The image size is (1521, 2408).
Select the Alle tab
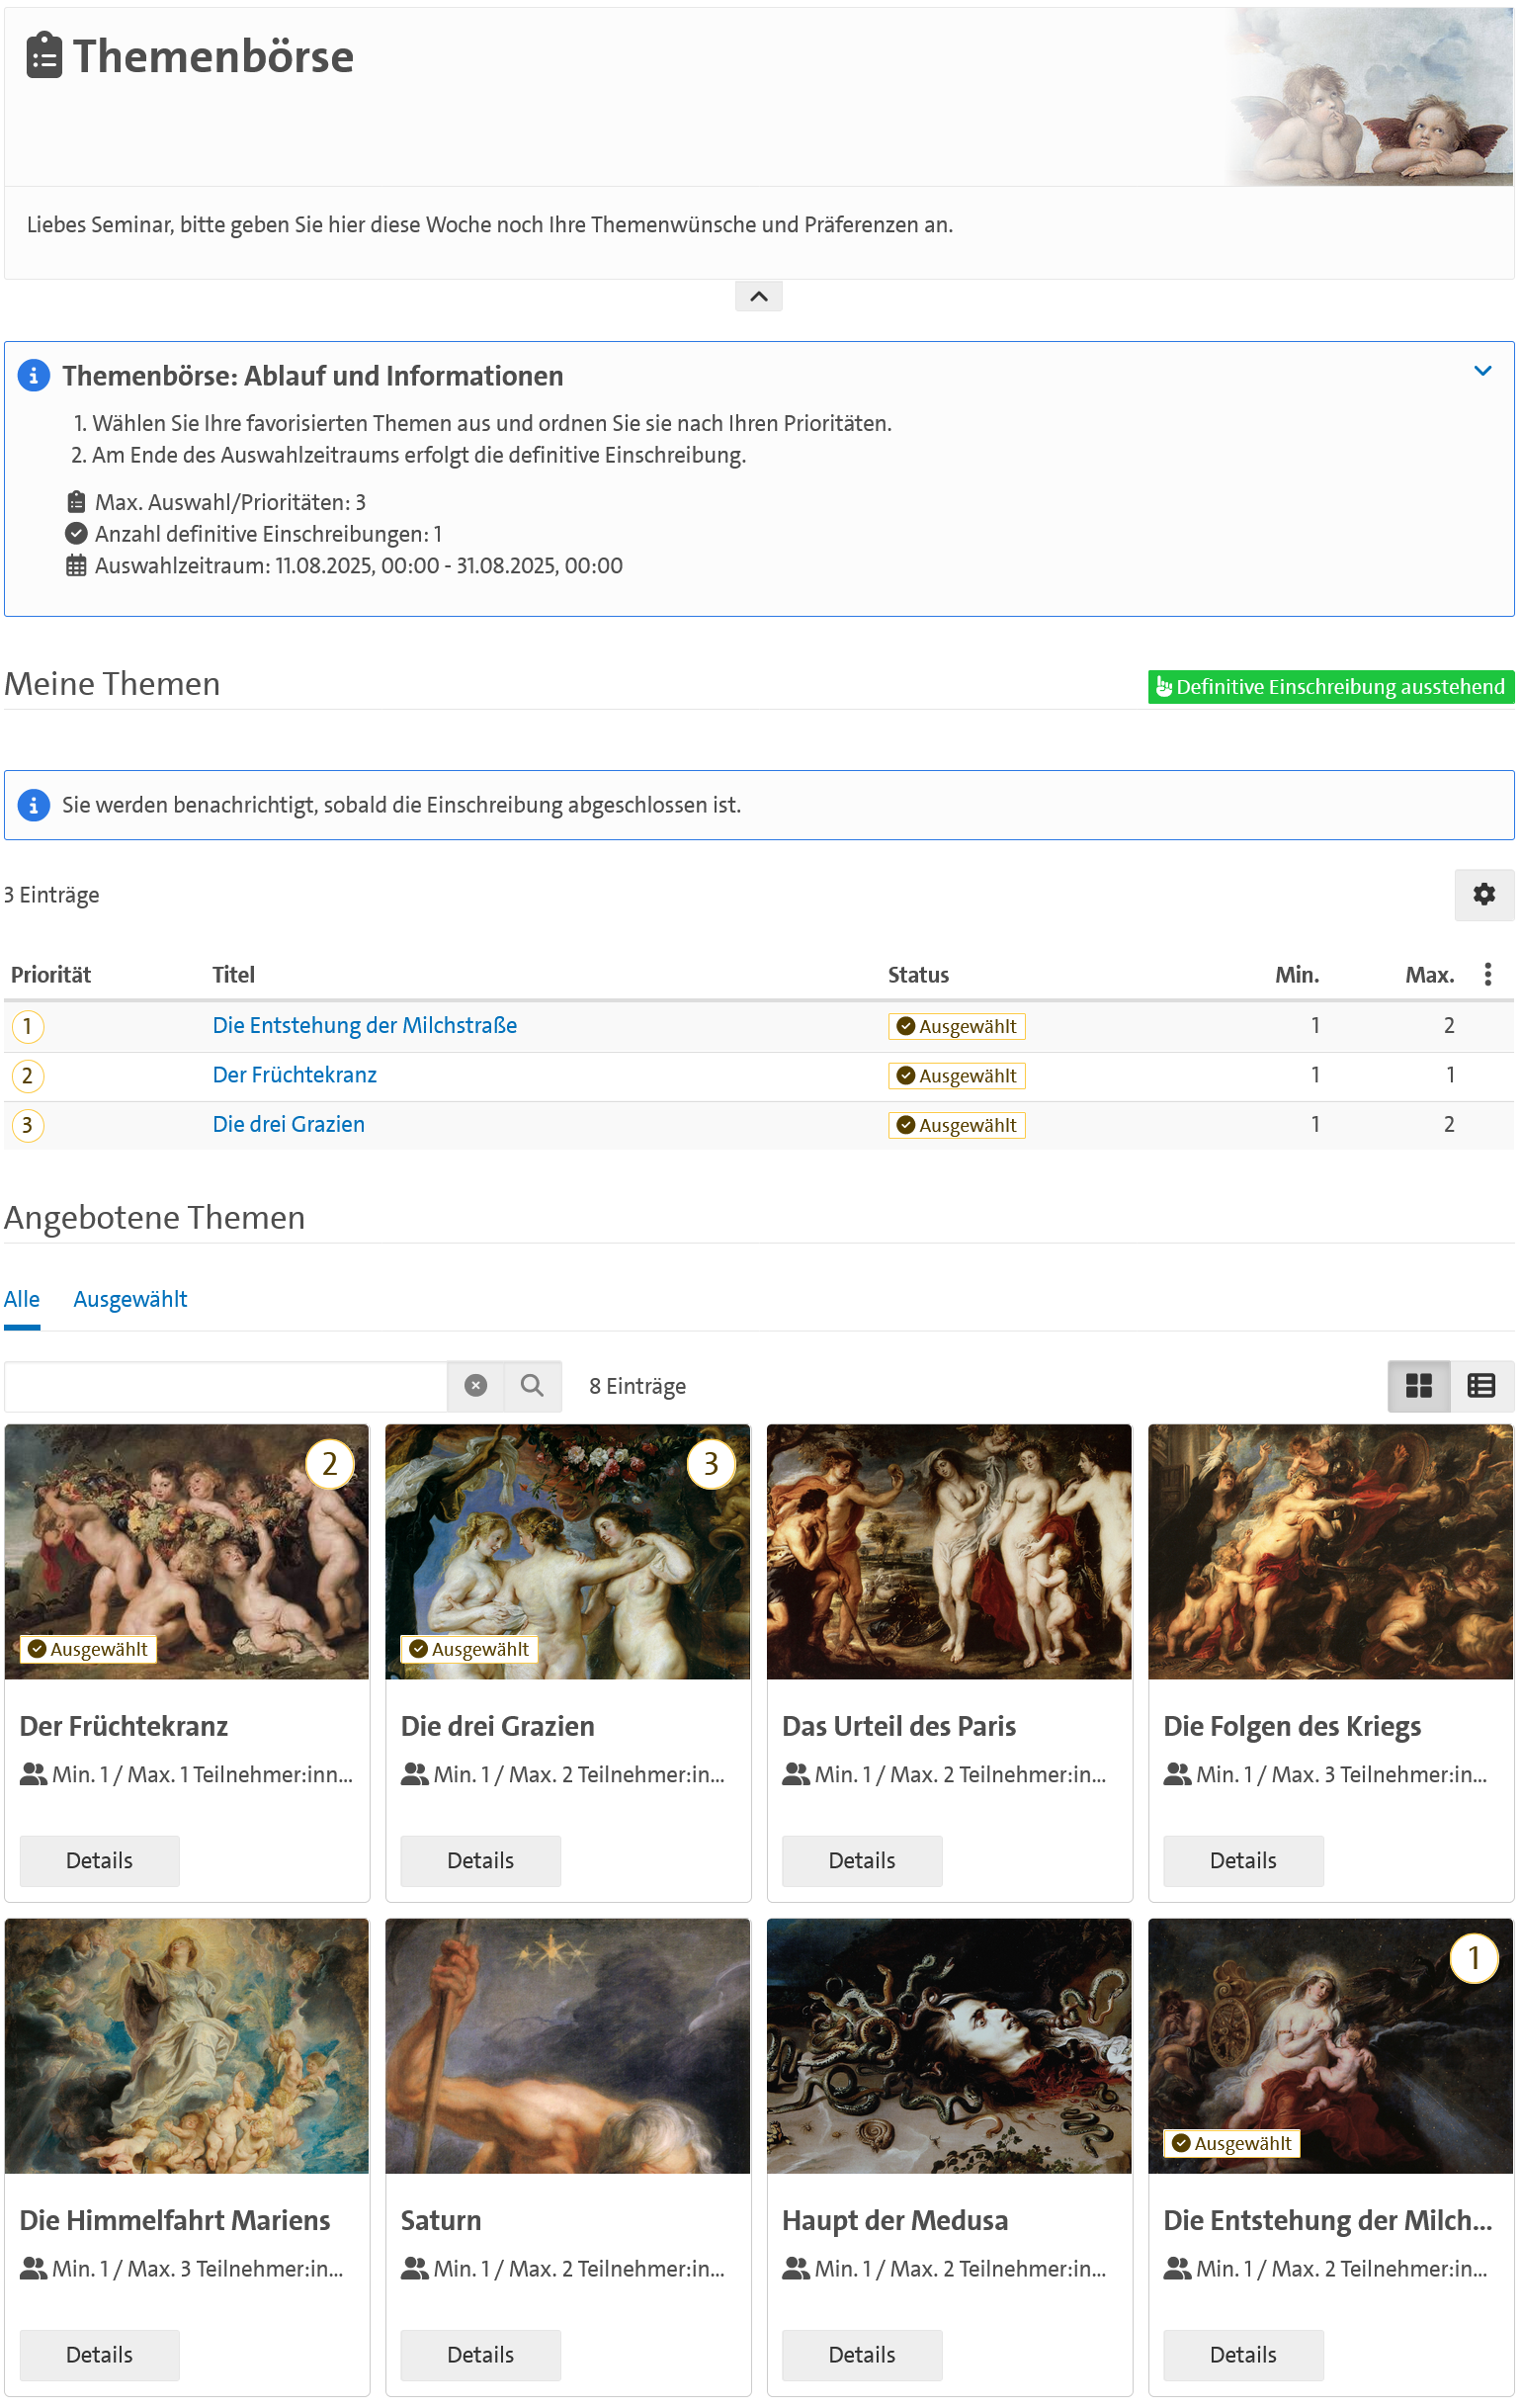click(x=22, y=1298)
